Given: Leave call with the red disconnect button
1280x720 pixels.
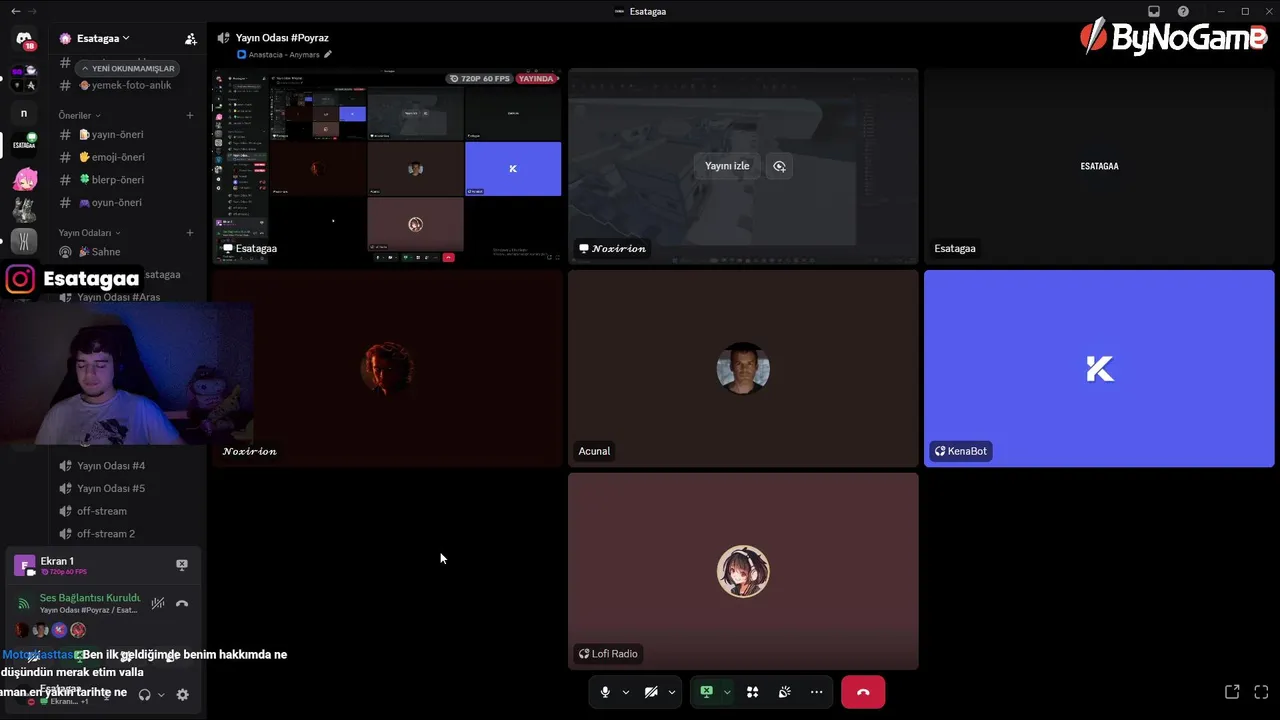Looking at the screenshot, I should pos(863,692).
